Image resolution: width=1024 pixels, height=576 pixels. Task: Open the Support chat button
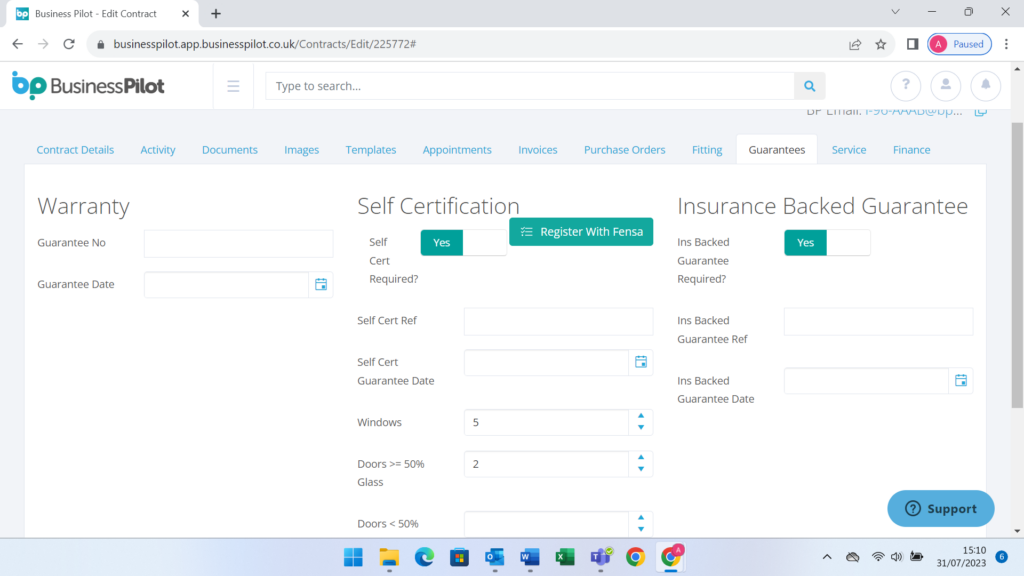click(941, 509)
